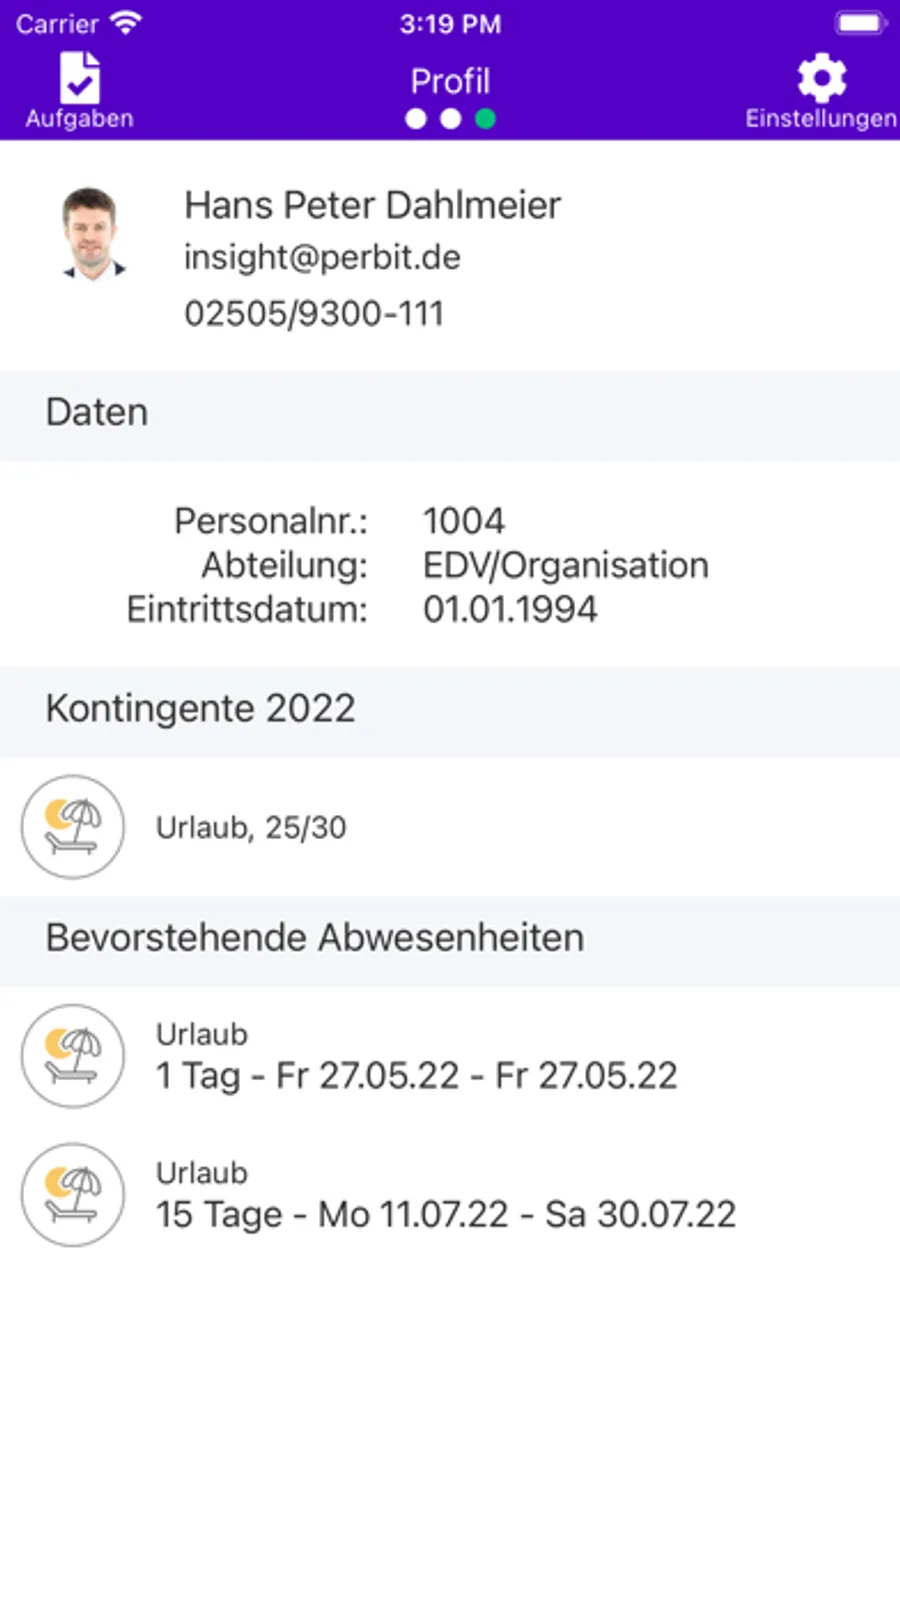Select the first page indicator dot
900x1598 pixels.
(416, 119)
